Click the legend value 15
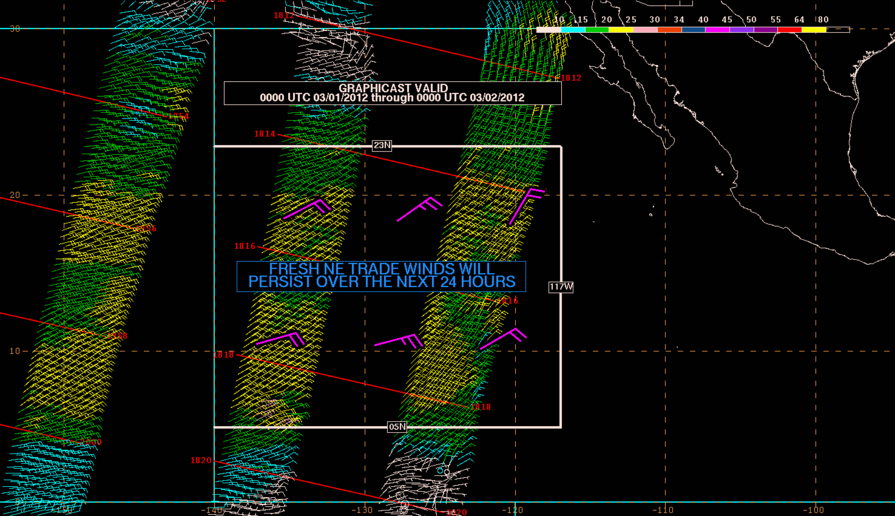 click(582, 20)
